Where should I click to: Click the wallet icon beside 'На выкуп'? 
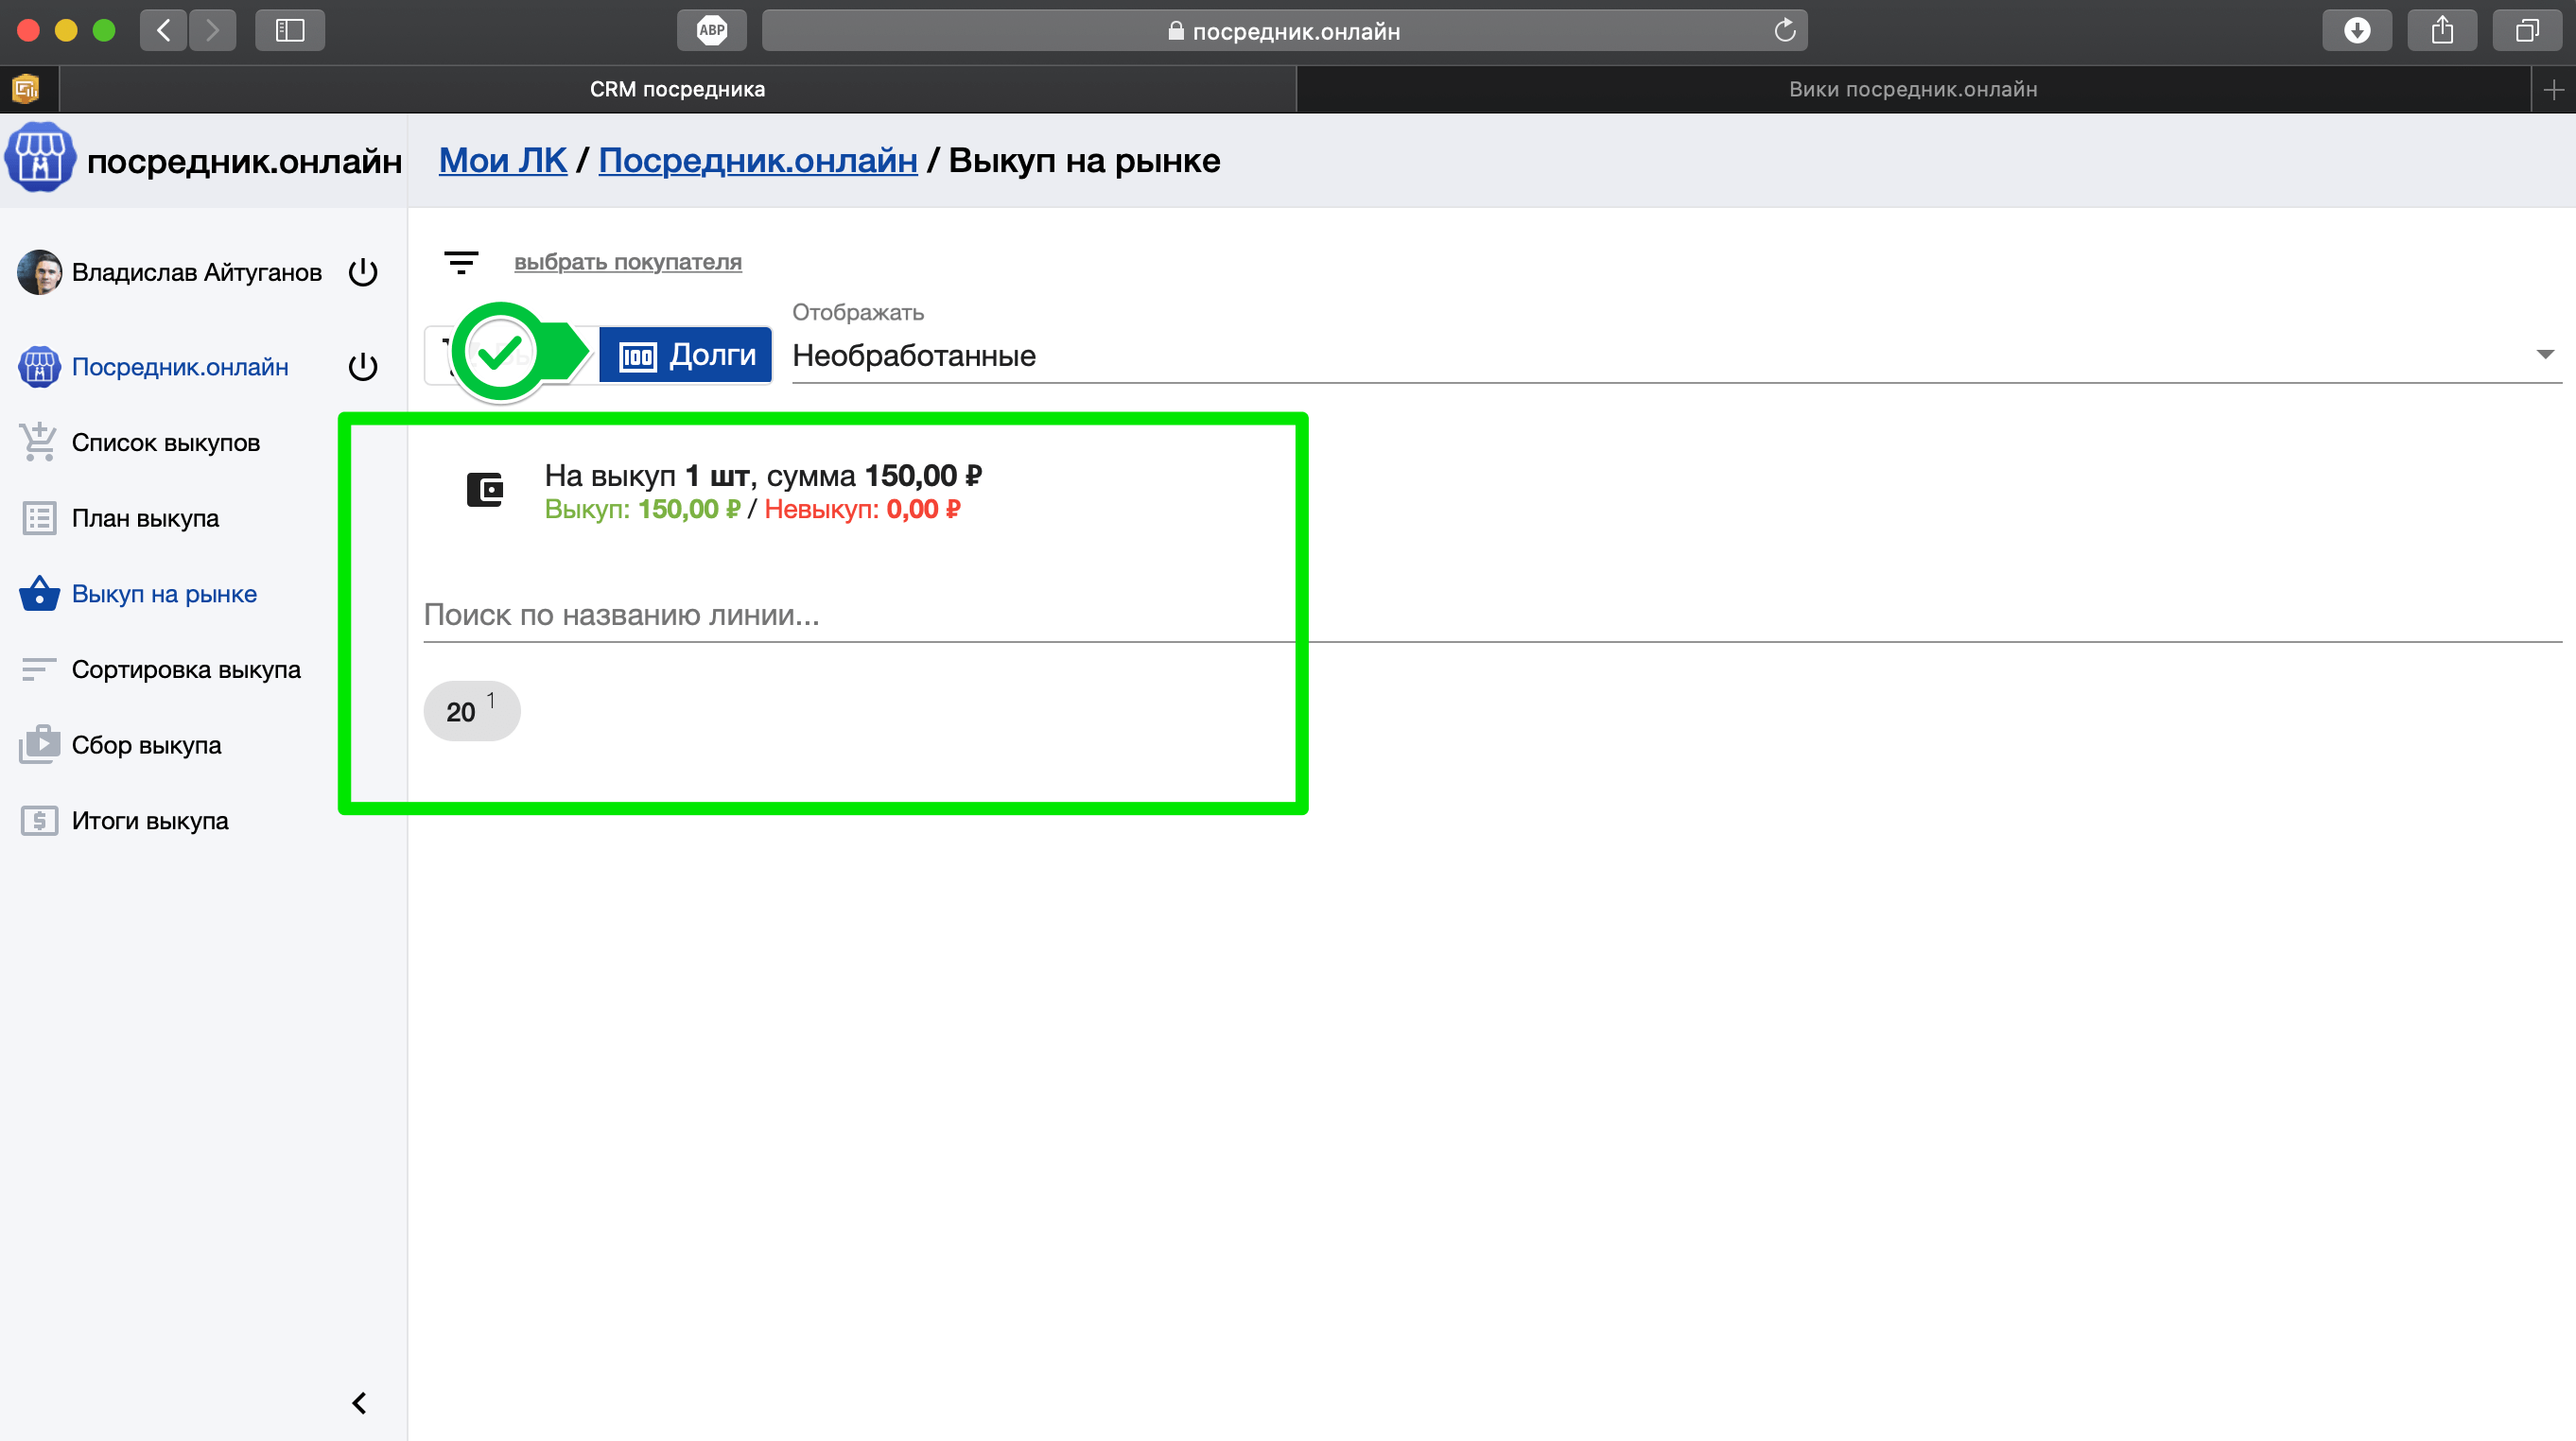click(485, 490)
